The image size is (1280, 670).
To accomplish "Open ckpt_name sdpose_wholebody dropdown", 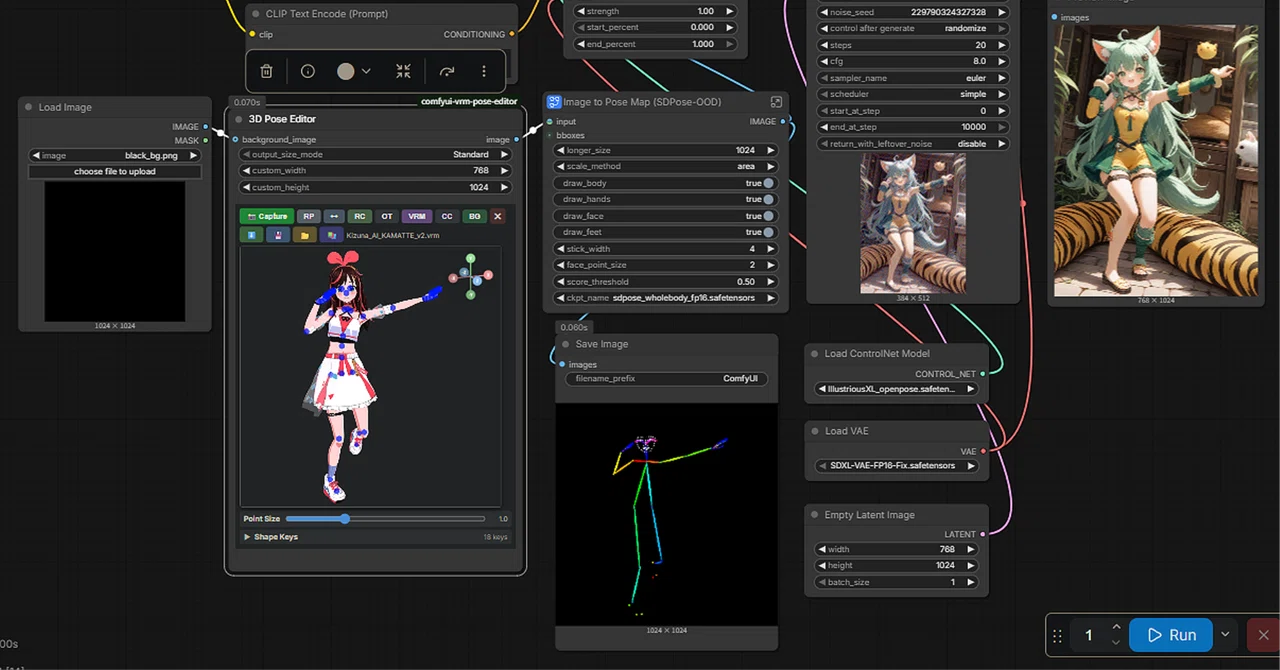I will coord(665,298).
